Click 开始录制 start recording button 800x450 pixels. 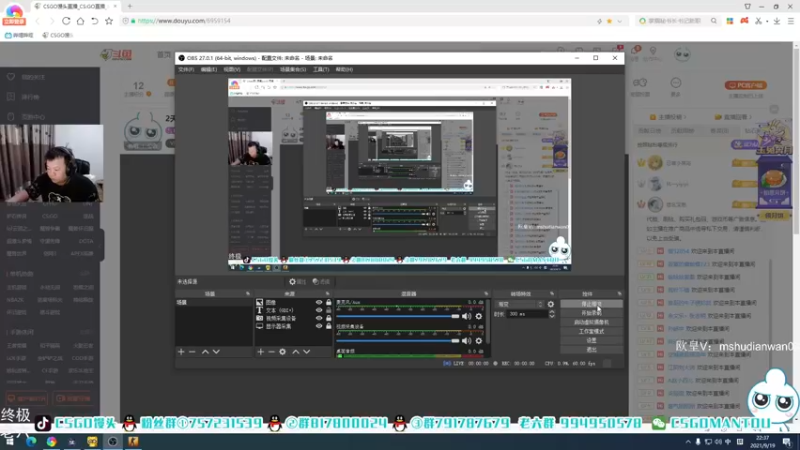(591, 313)
